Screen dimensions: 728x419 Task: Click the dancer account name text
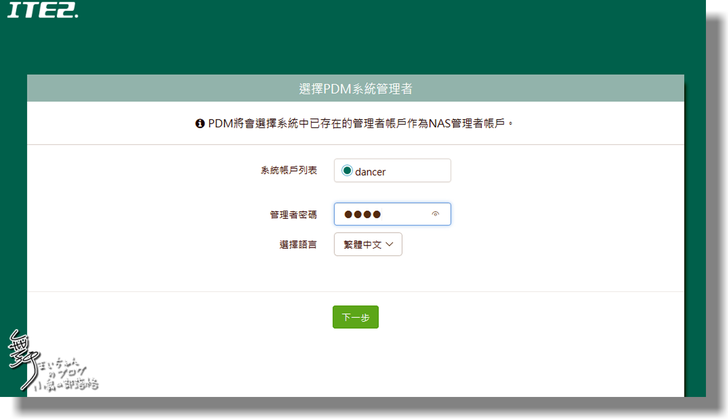pos(370,172)
